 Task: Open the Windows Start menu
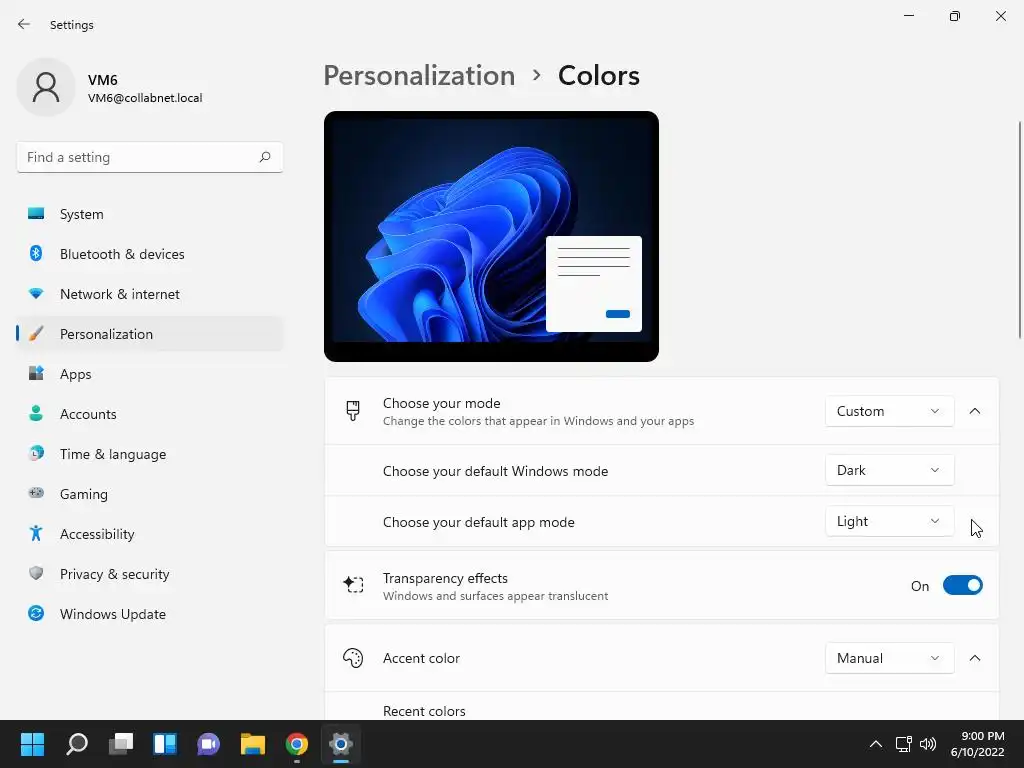pos(32,744)
